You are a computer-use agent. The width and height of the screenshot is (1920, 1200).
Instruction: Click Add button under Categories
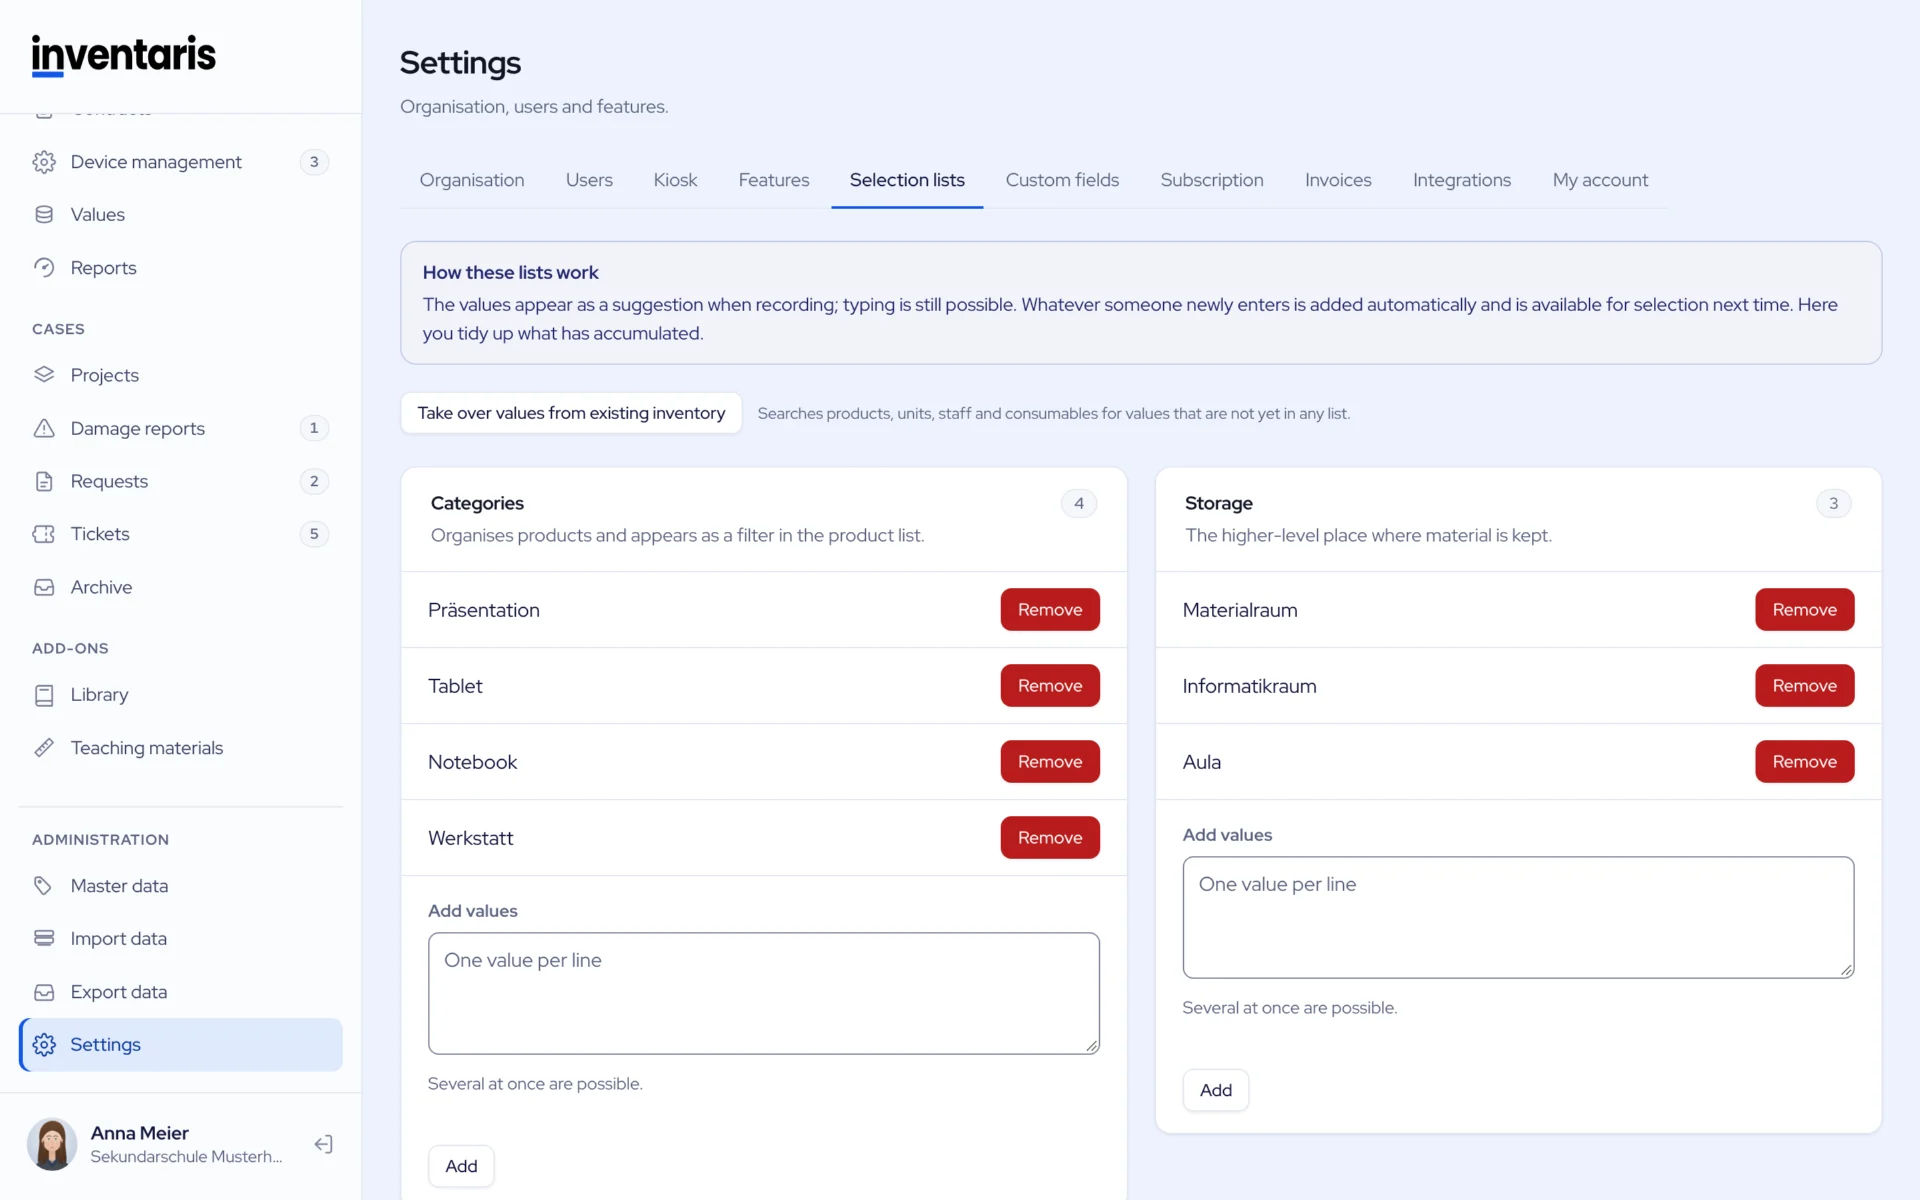461,1166
